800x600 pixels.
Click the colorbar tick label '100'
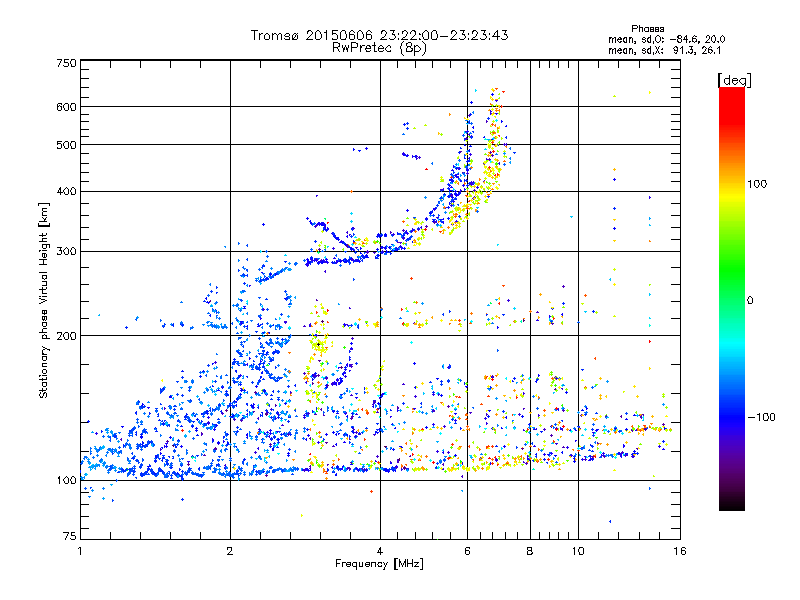757,184
